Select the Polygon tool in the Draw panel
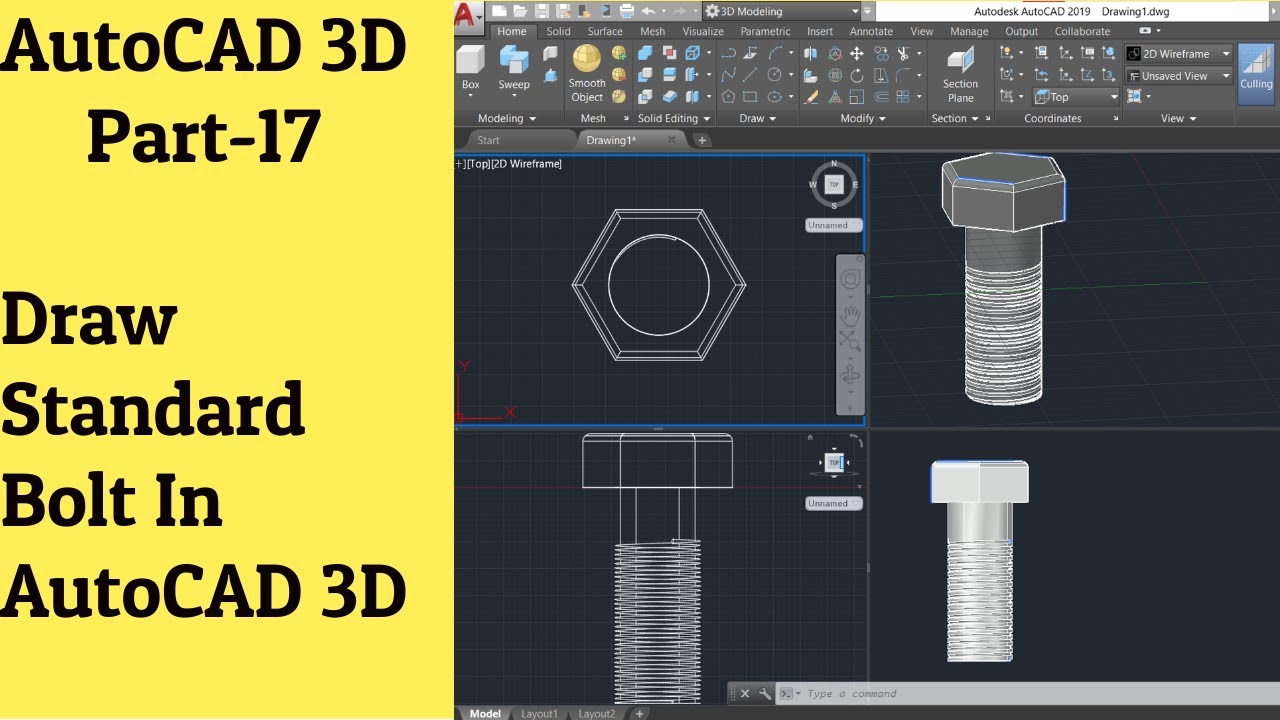Image resolution: width=1280 pixels, height=720 pixels. [728, 97]
